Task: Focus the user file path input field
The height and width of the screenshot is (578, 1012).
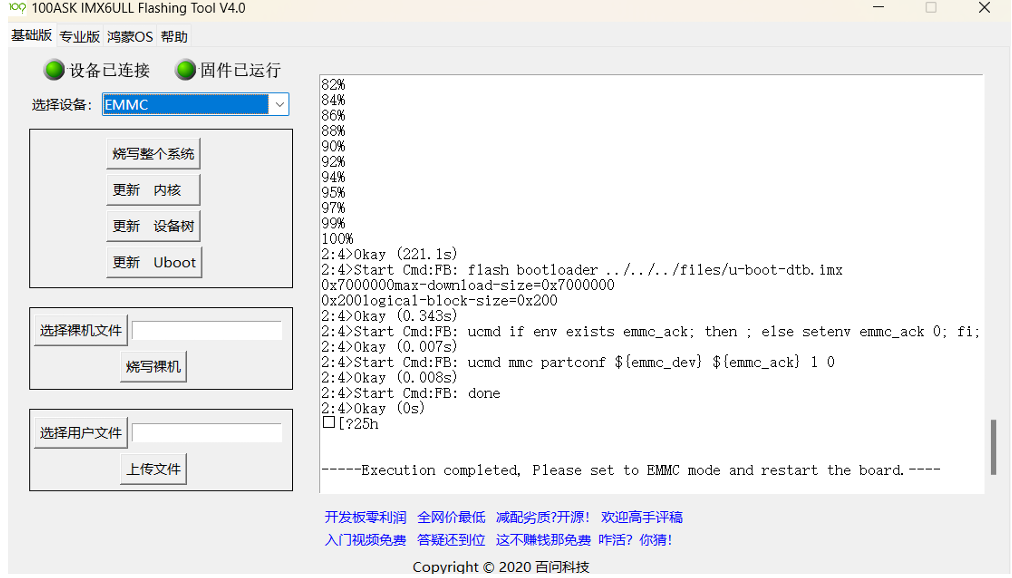Action: pyautogui.click(x=207, y=433)
